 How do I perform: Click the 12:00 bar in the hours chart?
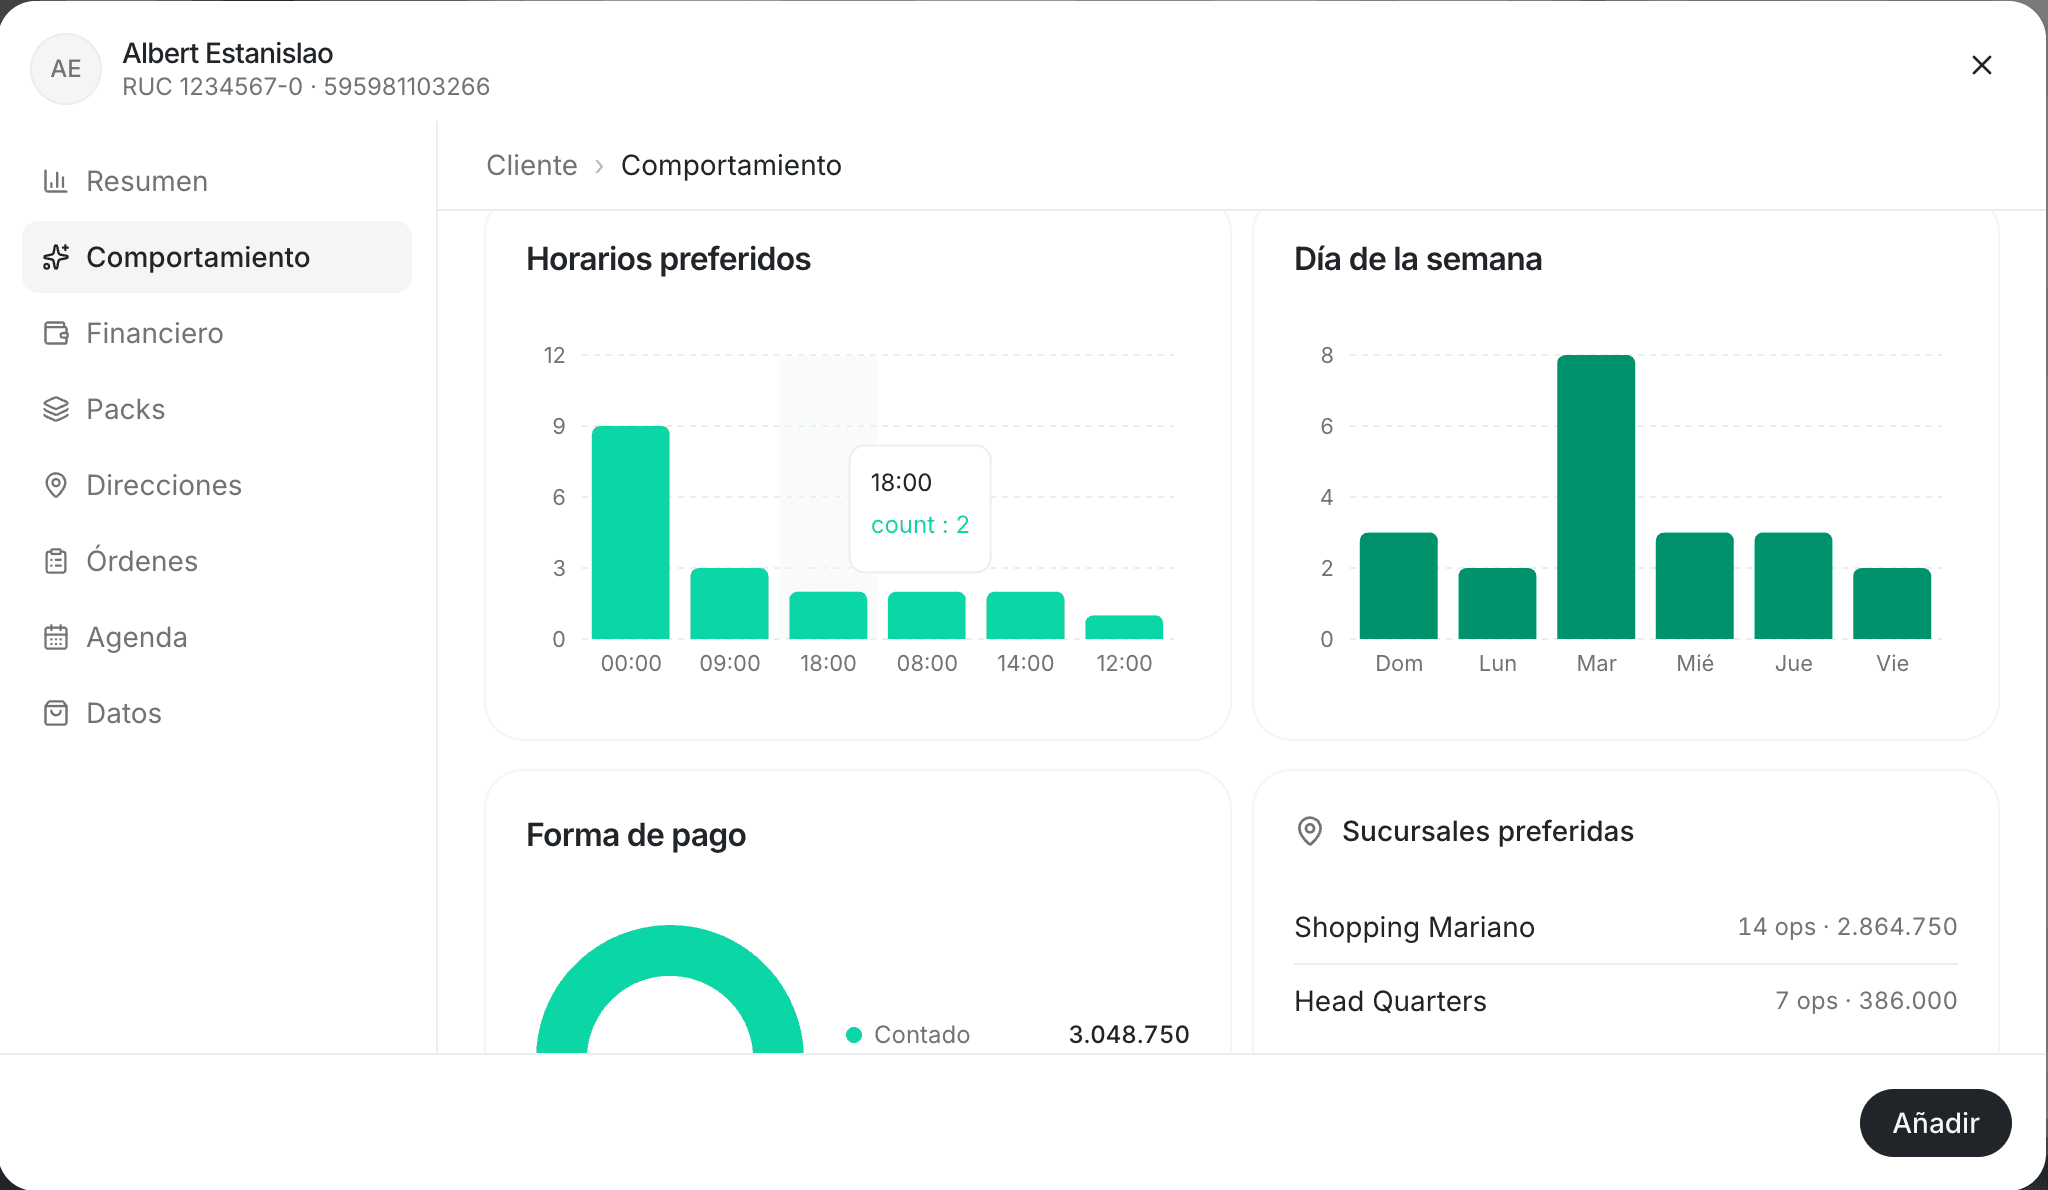[x=1124, y=627]
